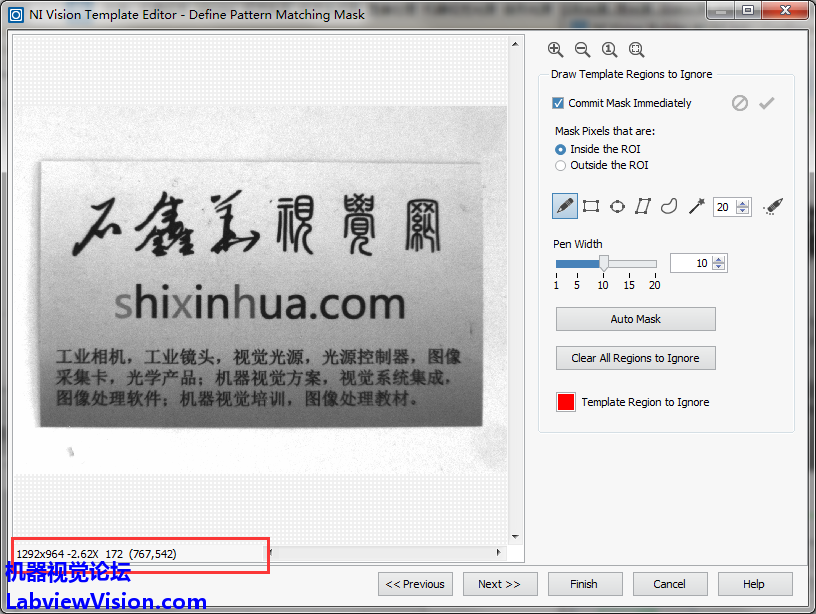Increase the magic wand tolerance value

tap(743, 203)
